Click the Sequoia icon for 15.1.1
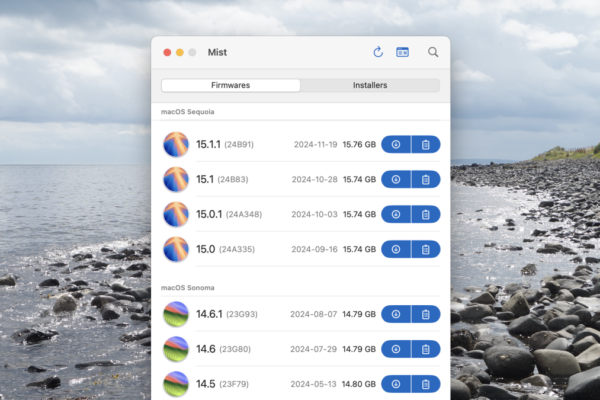 point(176,144)
